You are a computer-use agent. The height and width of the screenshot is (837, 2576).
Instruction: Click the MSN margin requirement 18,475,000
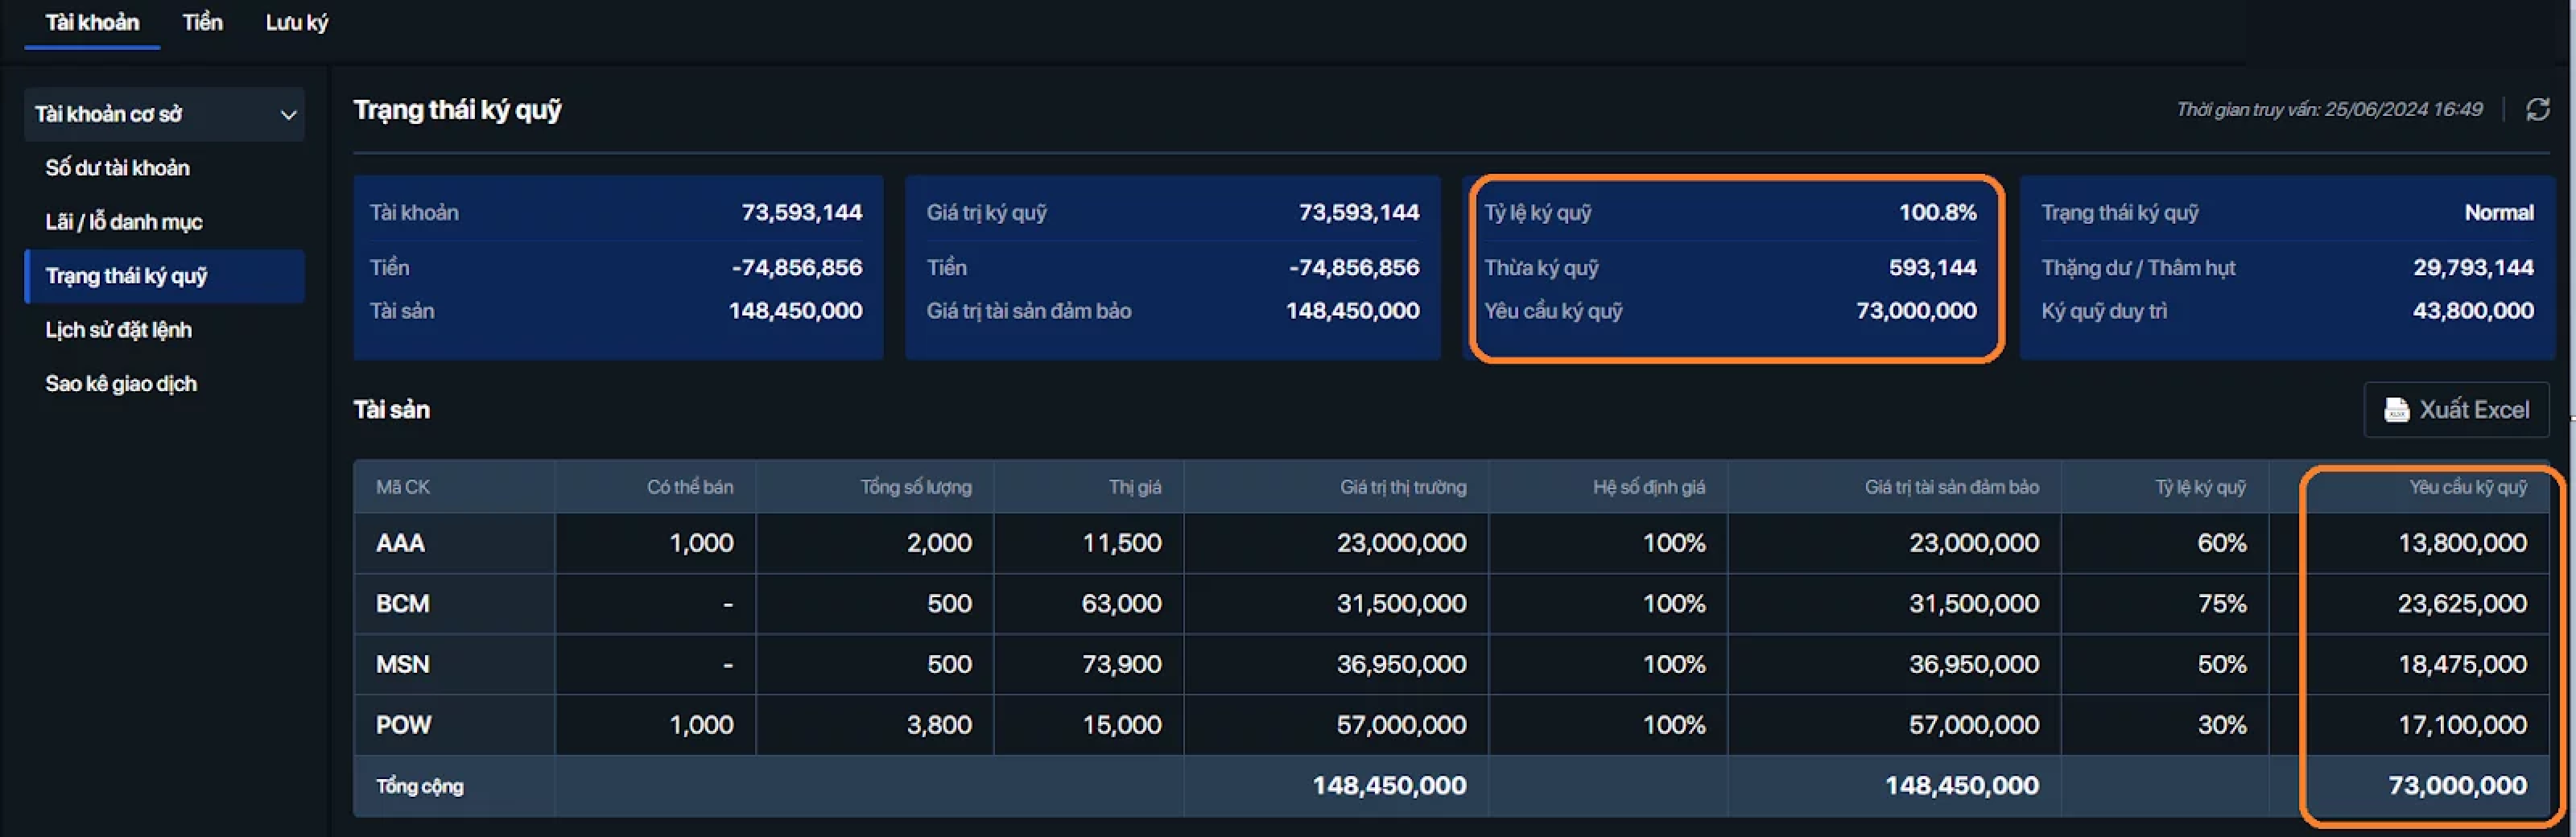[x=2462, y=664]
